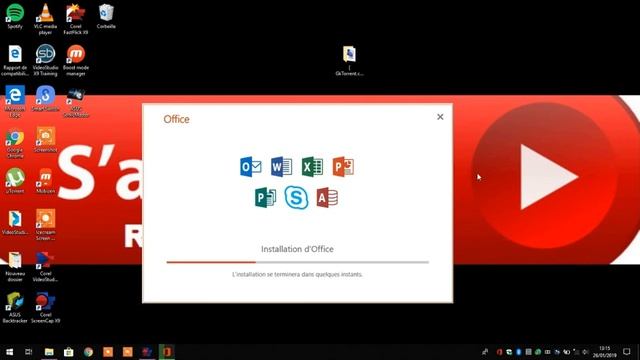
Task: Select the VideoStudio X9 Training desktop icon
Action: 45,60
